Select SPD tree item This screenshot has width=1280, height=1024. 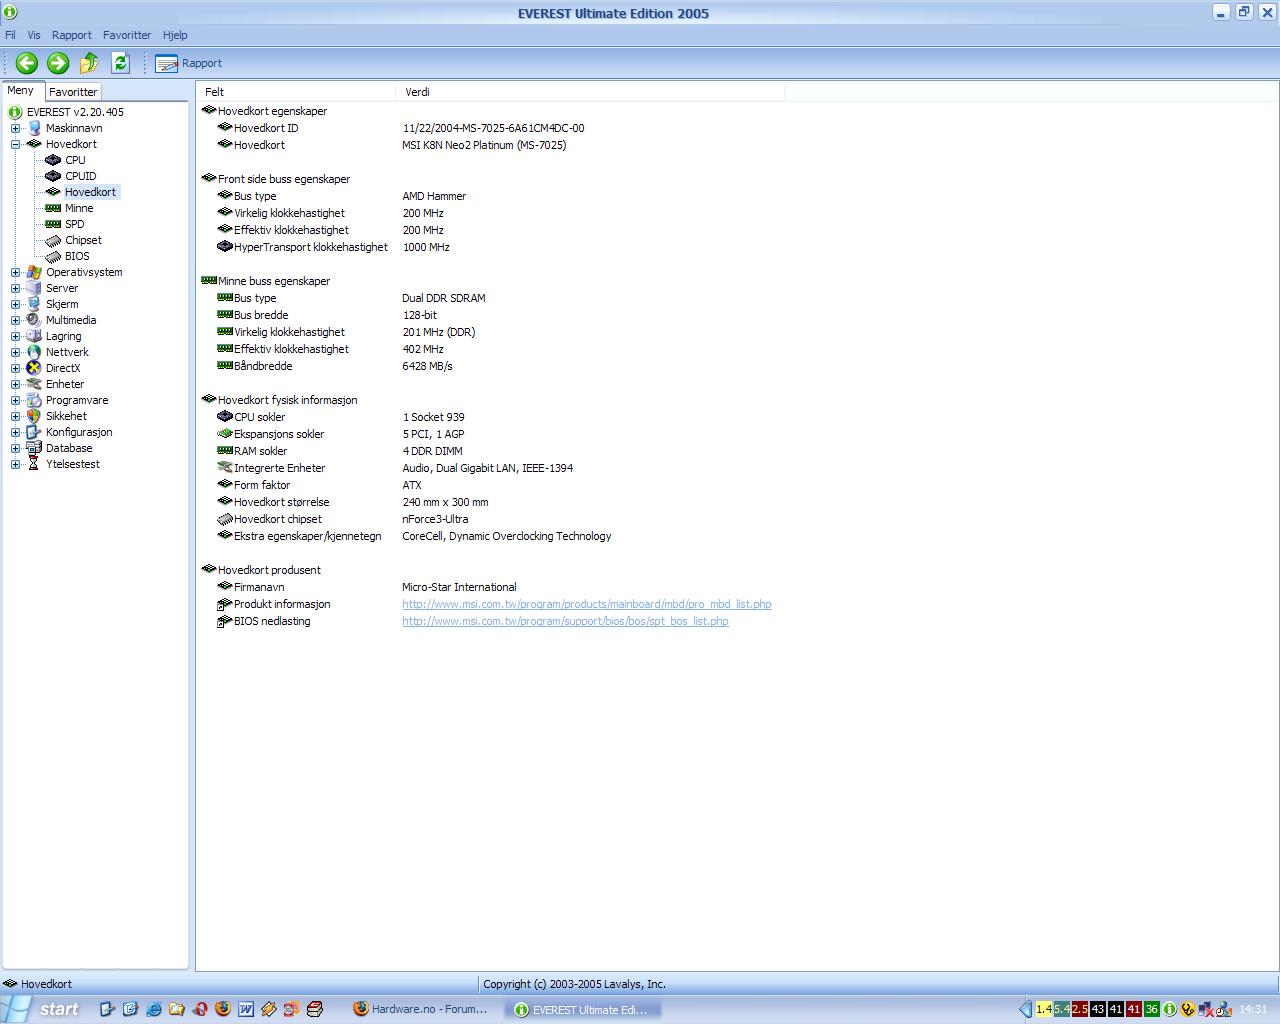75,224
